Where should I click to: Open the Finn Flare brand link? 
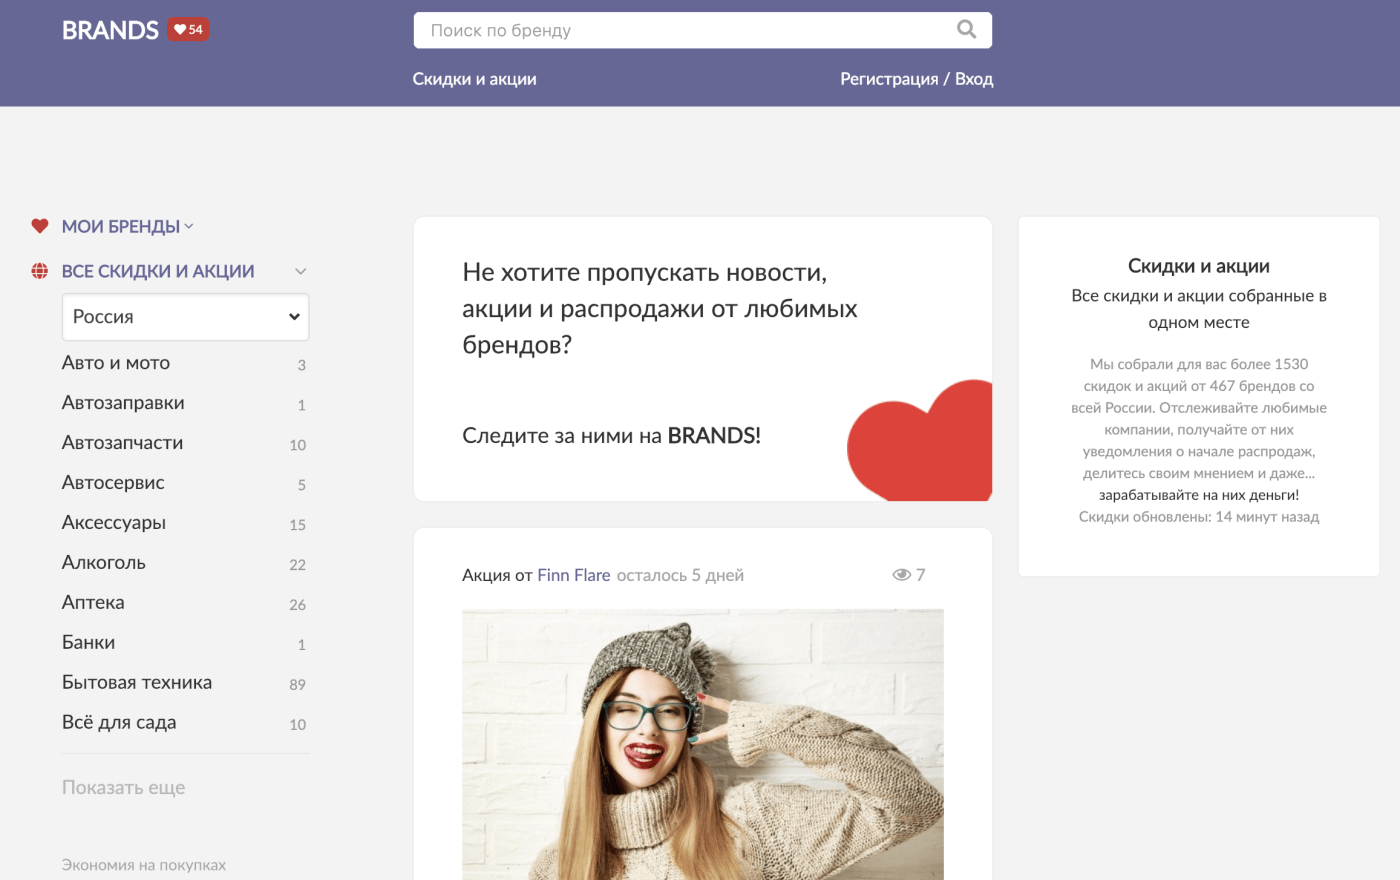click(572, 574)
